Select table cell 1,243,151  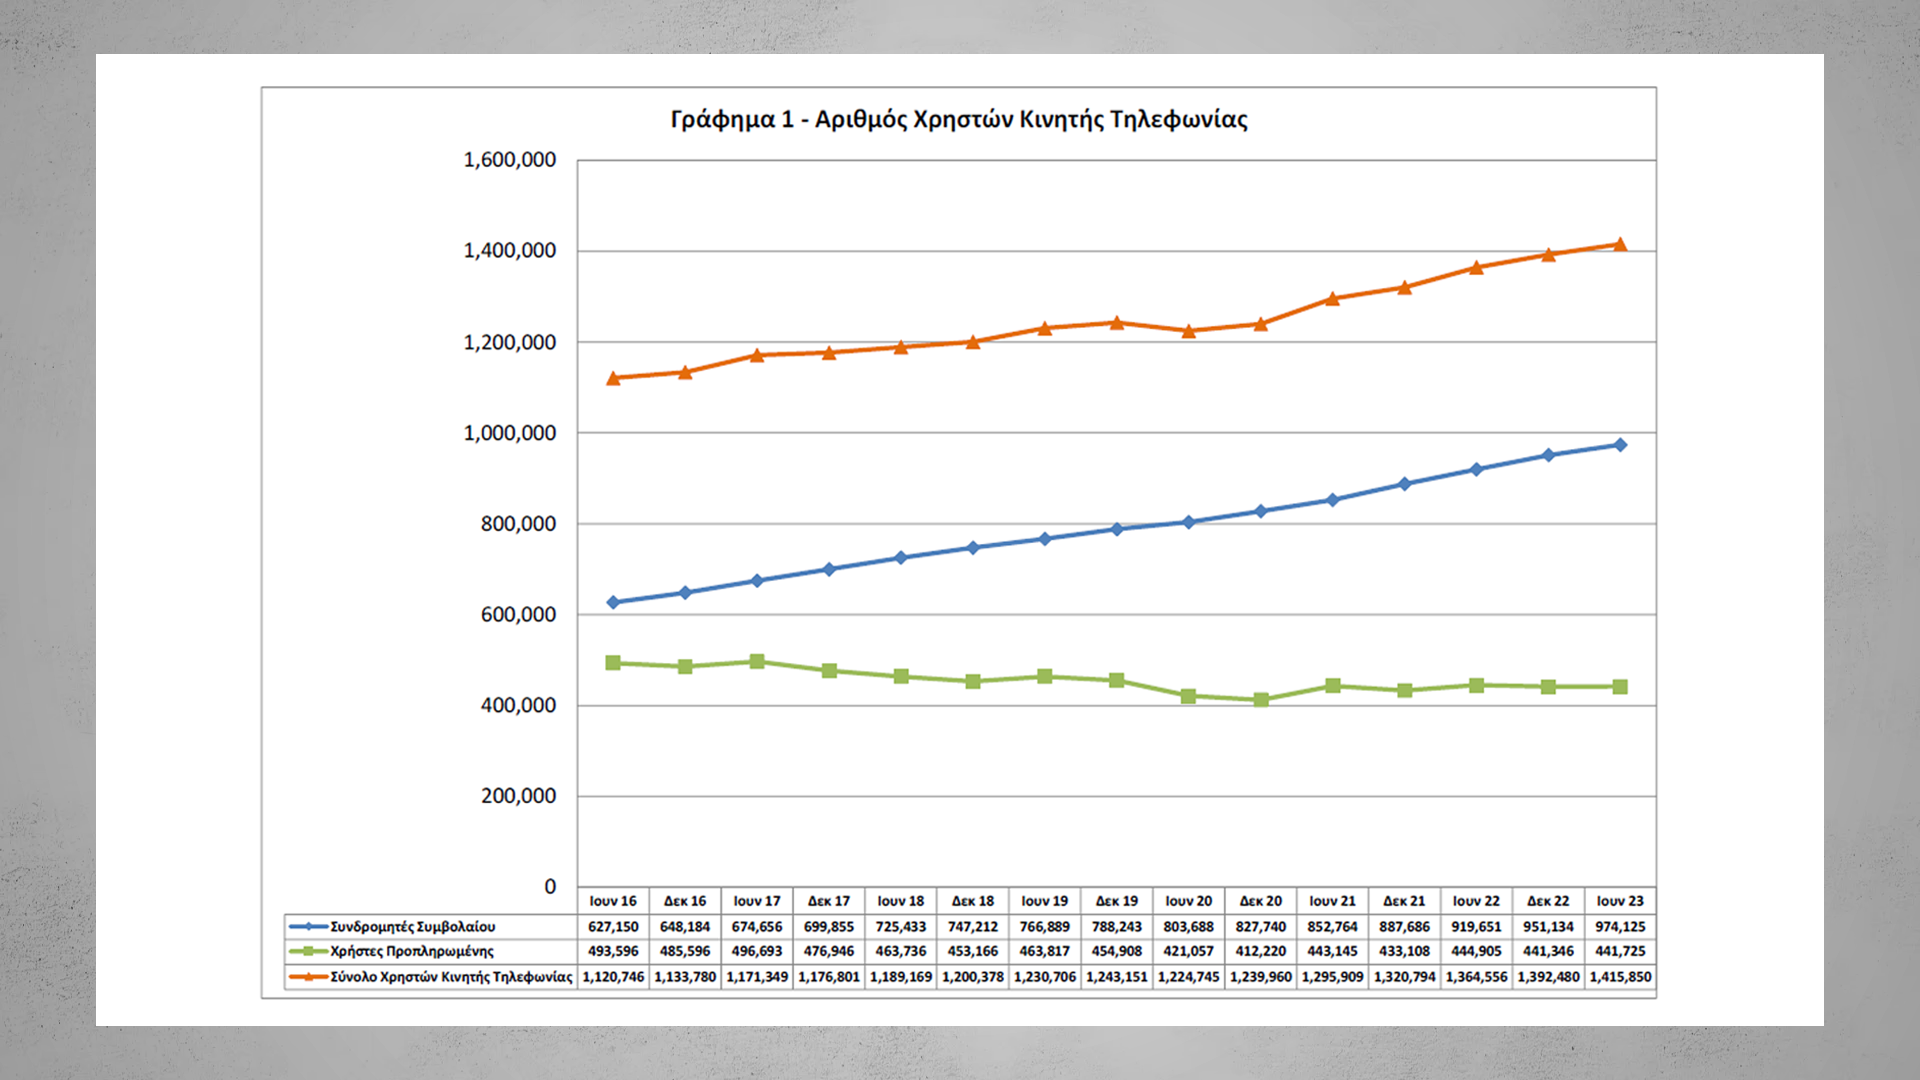[x=1117, y=977]
